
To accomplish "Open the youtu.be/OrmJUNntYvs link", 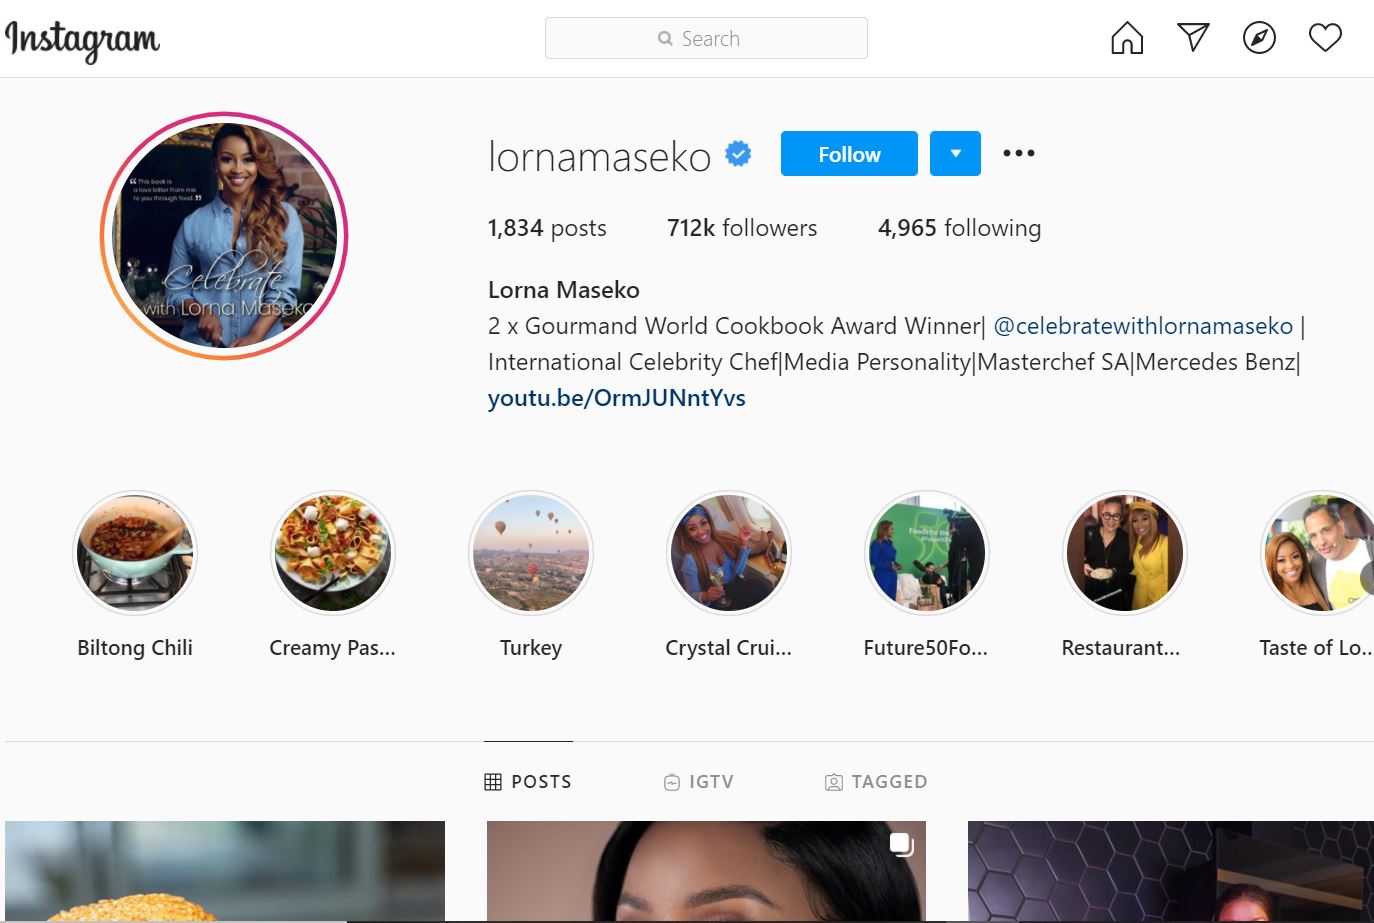I will [x=617, y=398].
